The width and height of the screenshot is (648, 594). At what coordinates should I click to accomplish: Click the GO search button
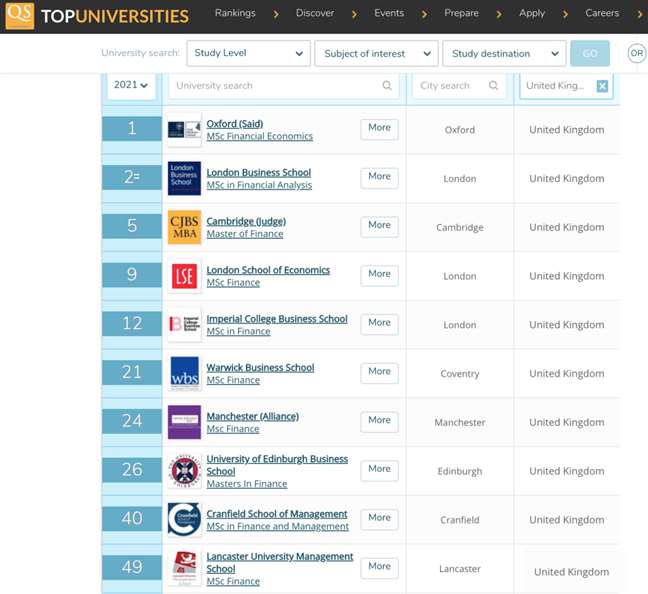pos(590,53)
